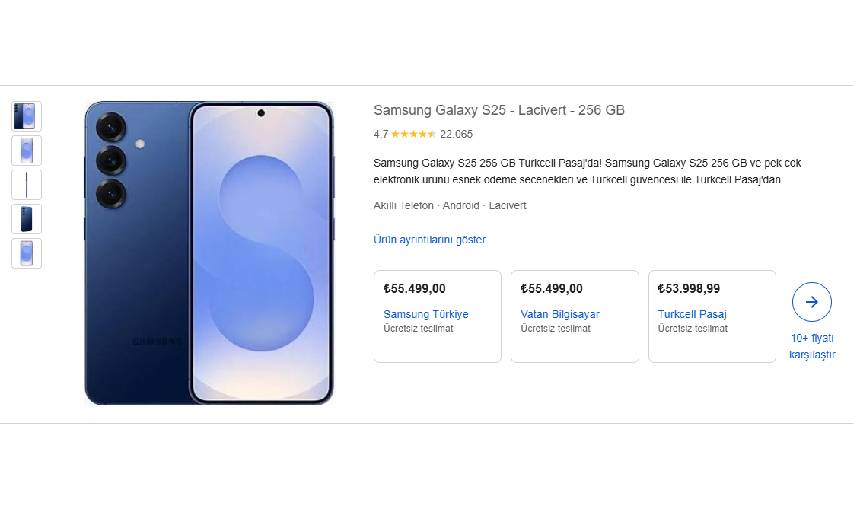Open the Samsung Türkiye seller link
Image resolution: width=860 pixels, height=505 pixels.
point(426,314)
